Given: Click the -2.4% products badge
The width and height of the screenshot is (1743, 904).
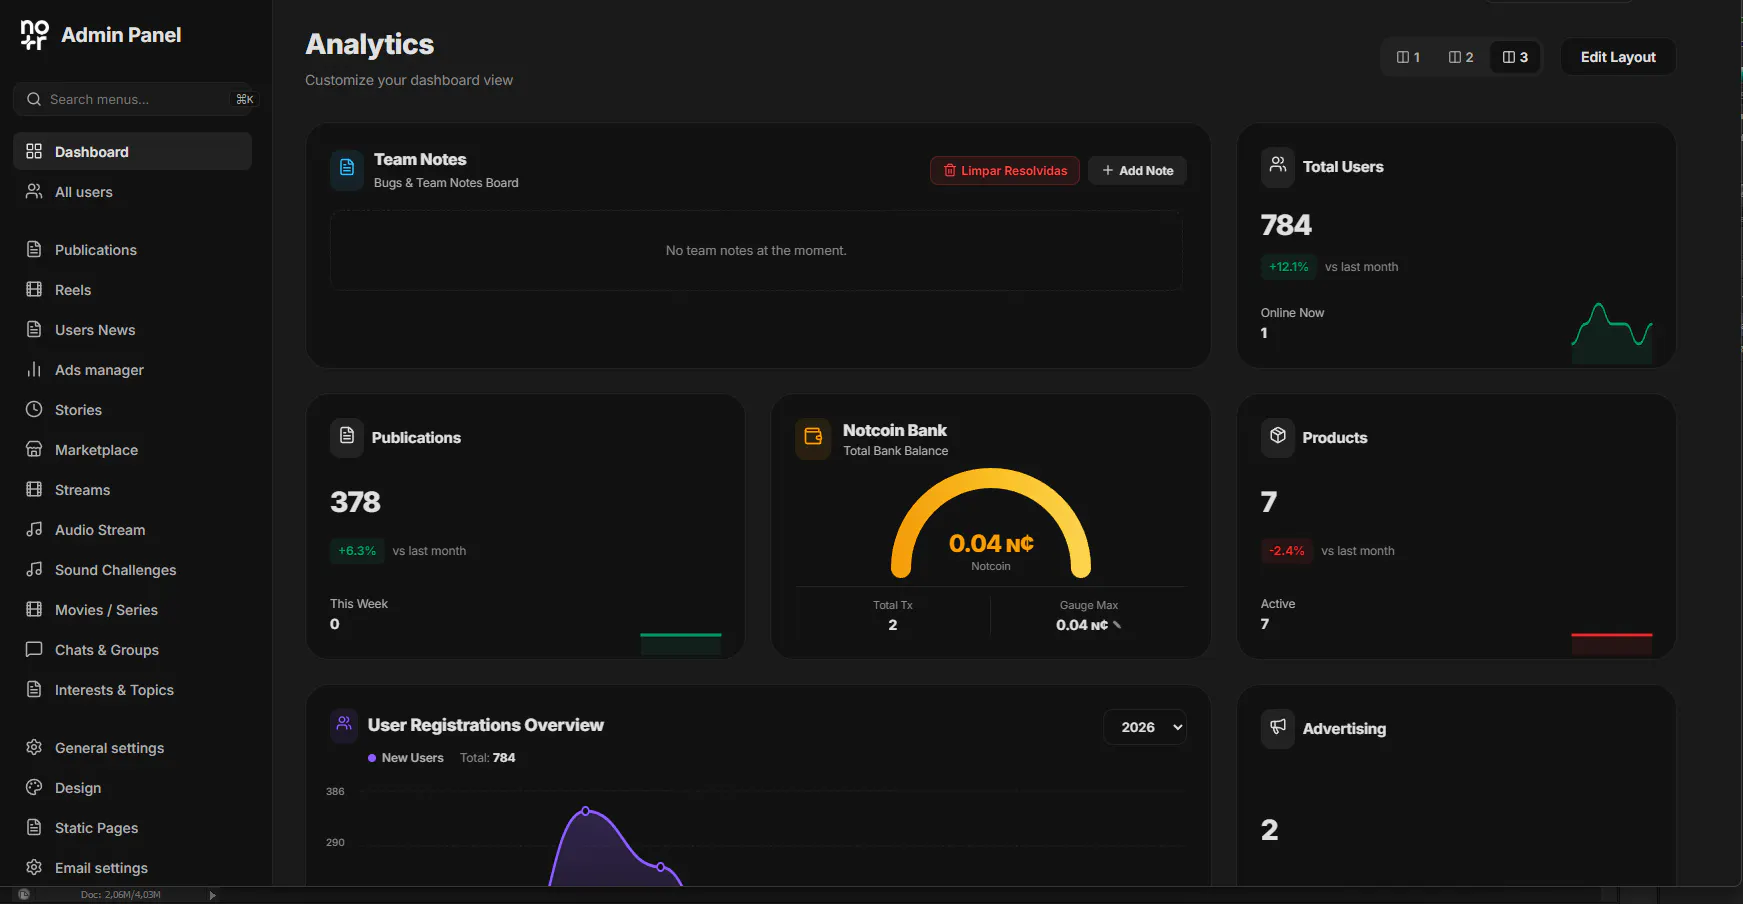Looking at the screenshot, I should point(1287,551).
